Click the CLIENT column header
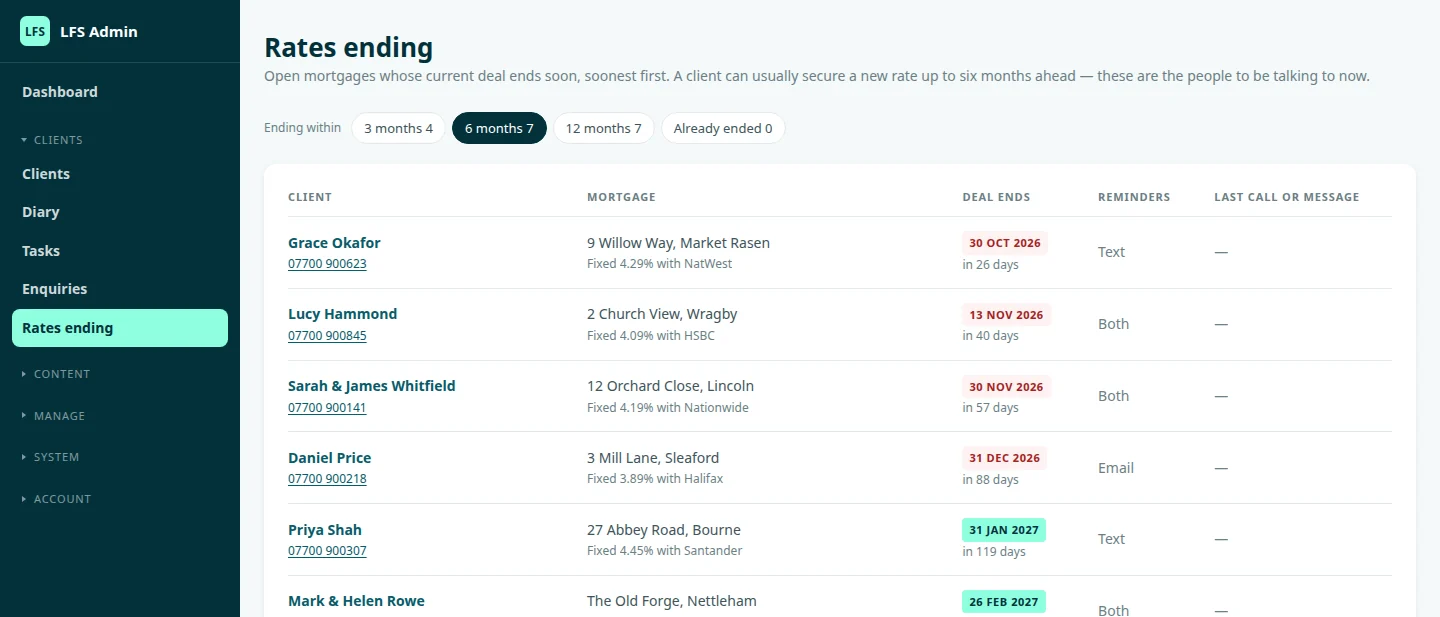Screen dimensions: 1440x617 [x=310, y=197]
